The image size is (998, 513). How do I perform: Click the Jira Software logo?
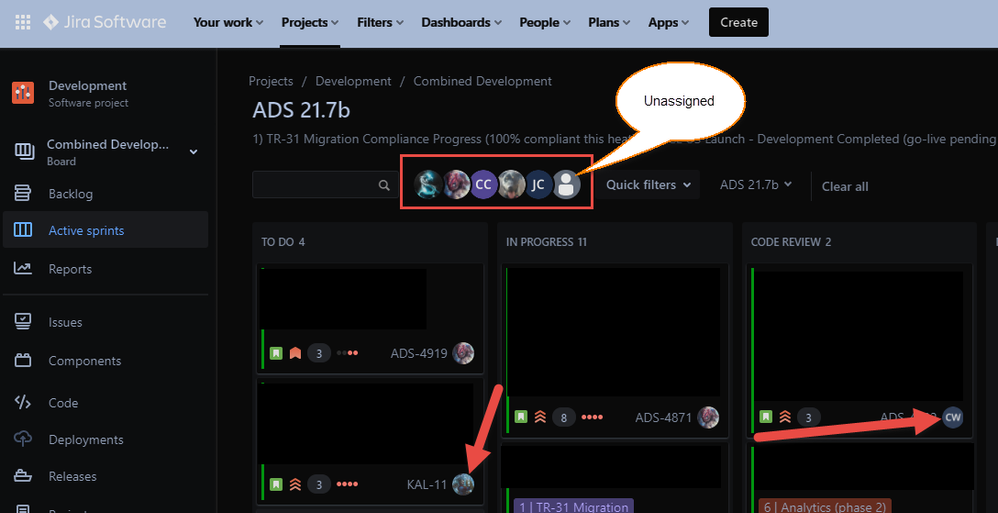click(x=104, y=22)
